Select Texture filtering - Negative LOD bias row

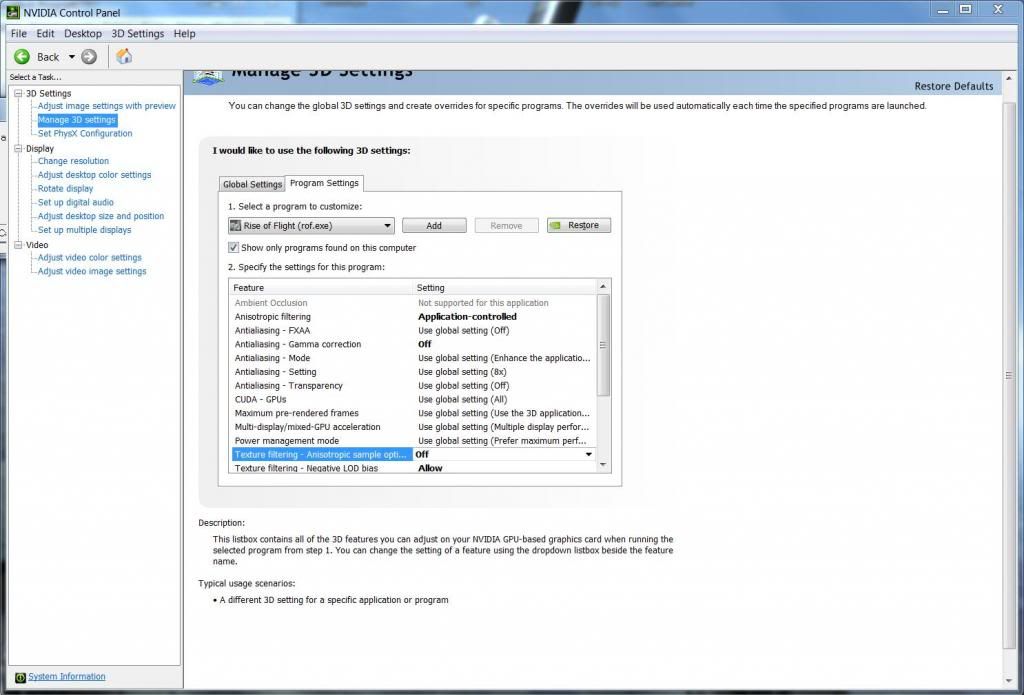(x=413, y=468)
